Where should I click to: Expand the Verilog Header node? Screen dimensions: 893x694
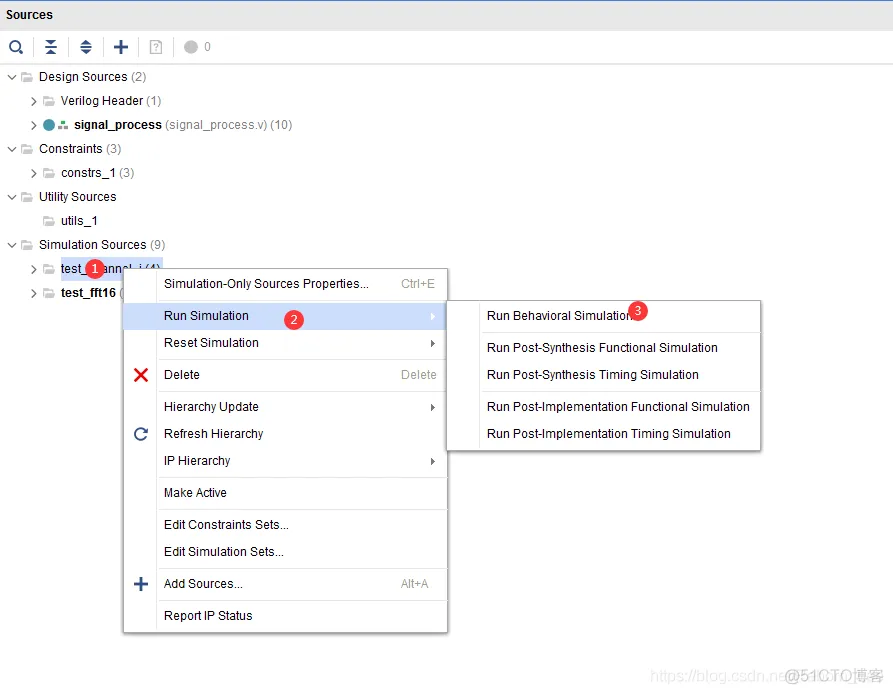coord(34,101)
